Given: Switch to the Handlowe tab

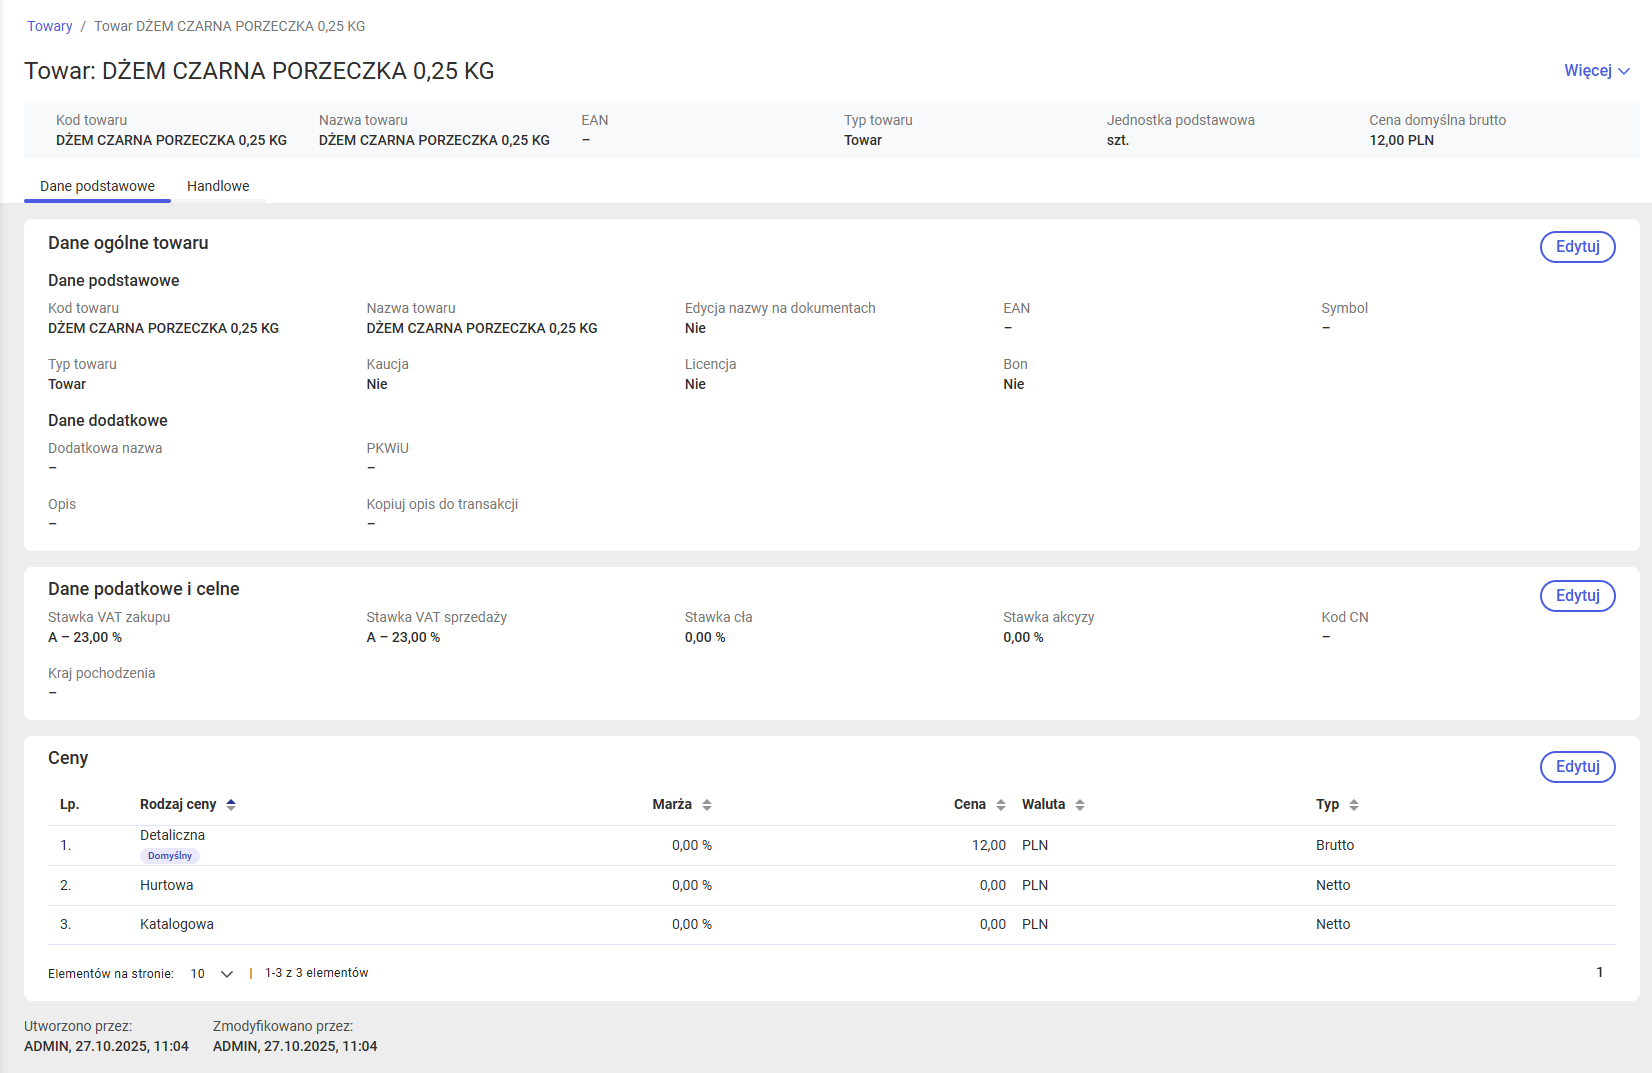Looking at the screenshot, I should [x=218, y=186].
